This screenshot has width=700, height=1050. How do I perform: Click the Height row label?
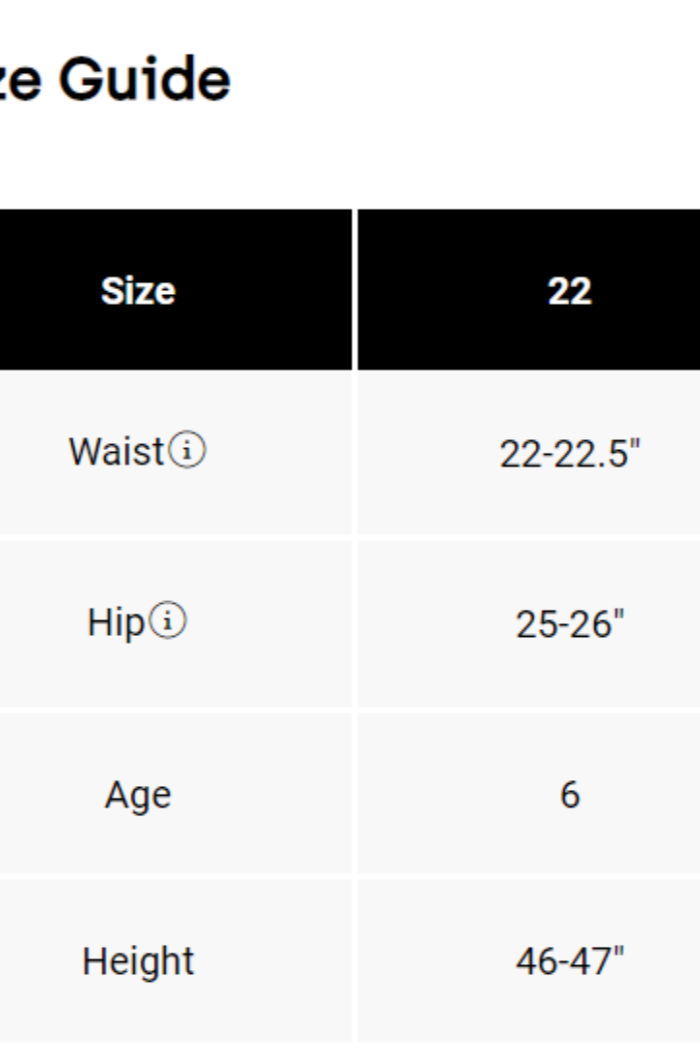coord(138,962)
